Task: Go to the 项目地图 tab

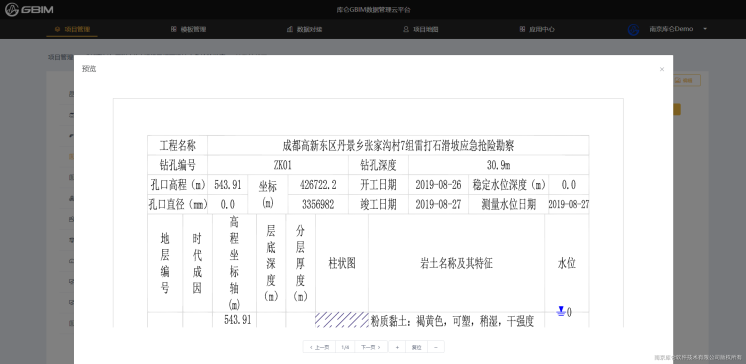Action: (x=421, y=29)
